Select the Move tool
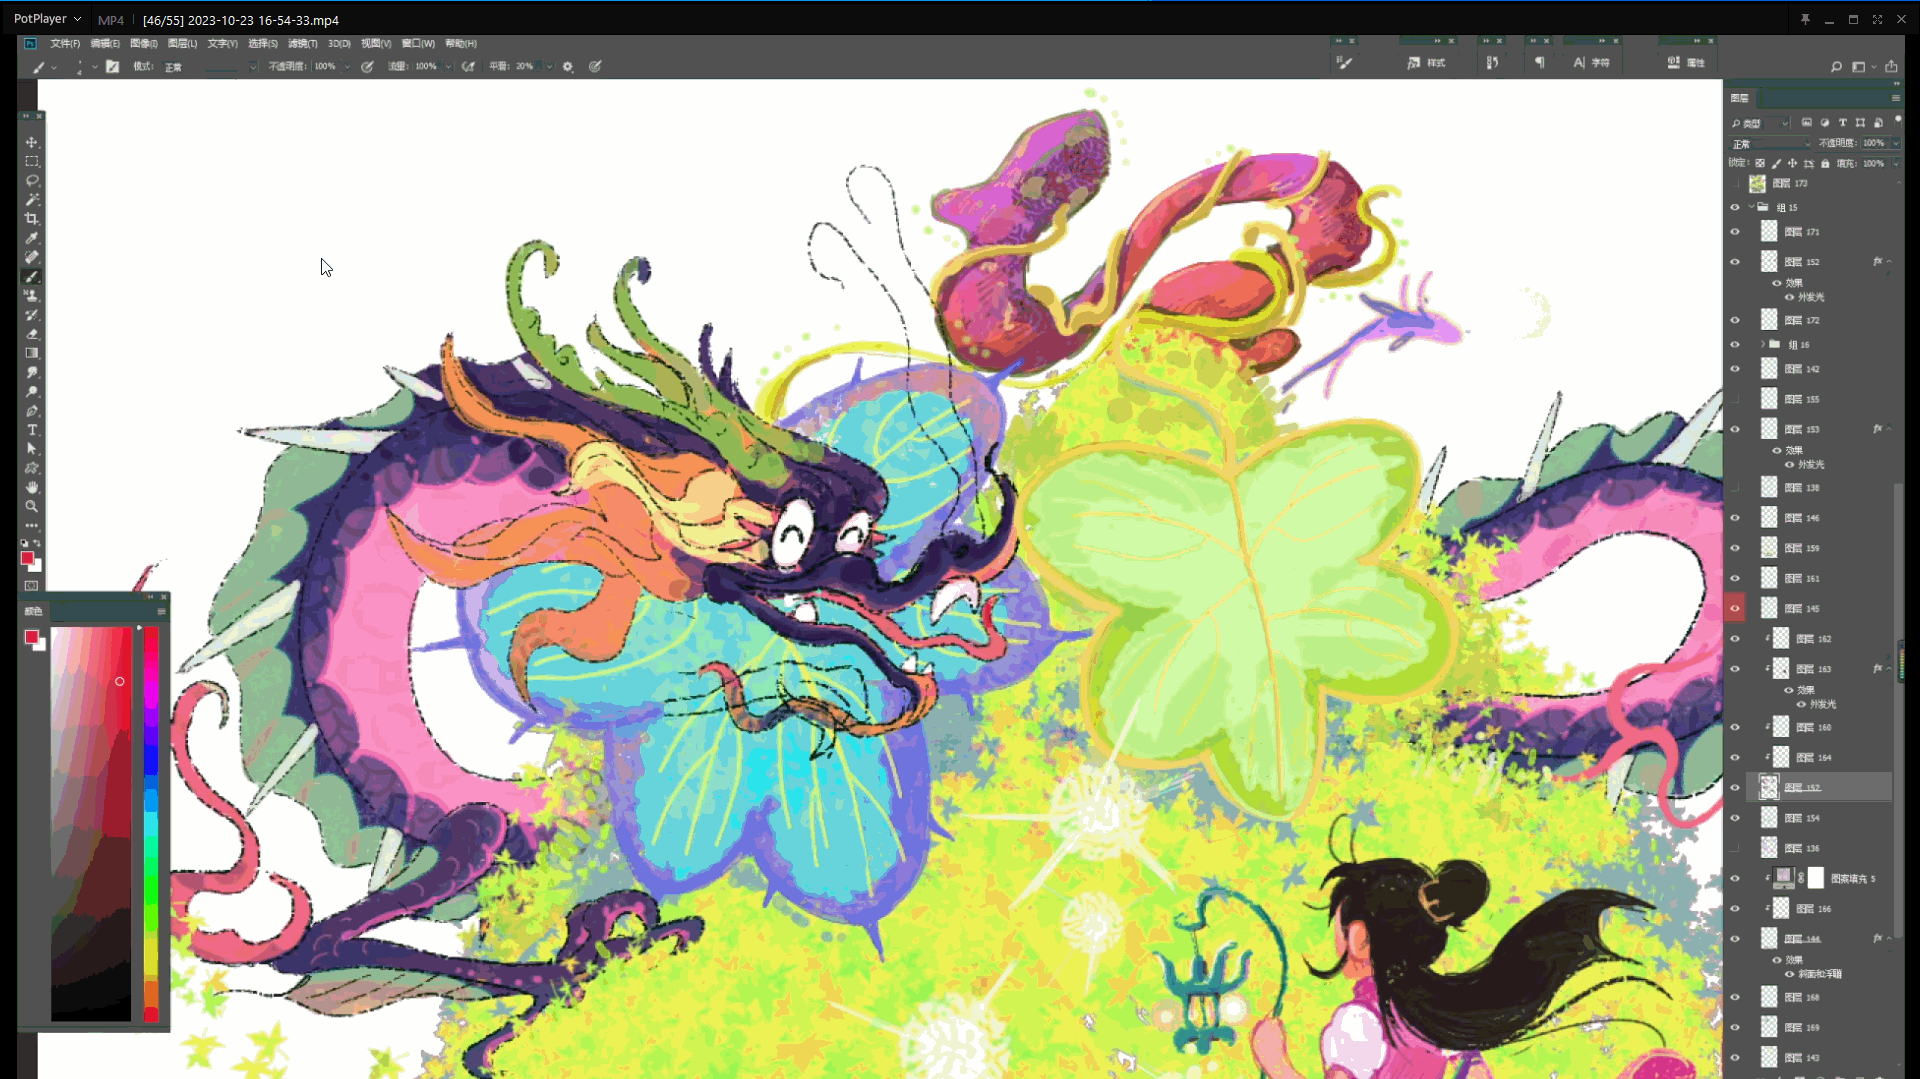This screenshot has width=1920, height=1079. tap(32, 142)
